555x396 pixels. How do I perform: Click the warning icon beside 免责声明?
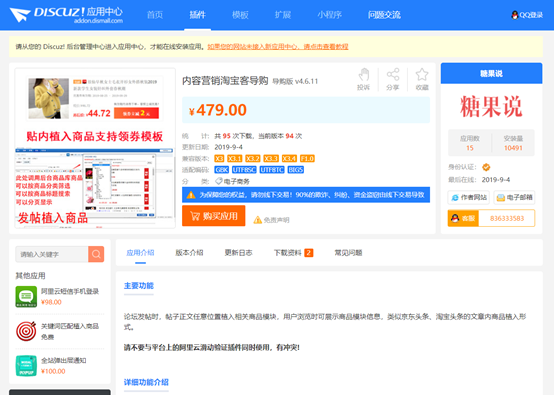258,220
